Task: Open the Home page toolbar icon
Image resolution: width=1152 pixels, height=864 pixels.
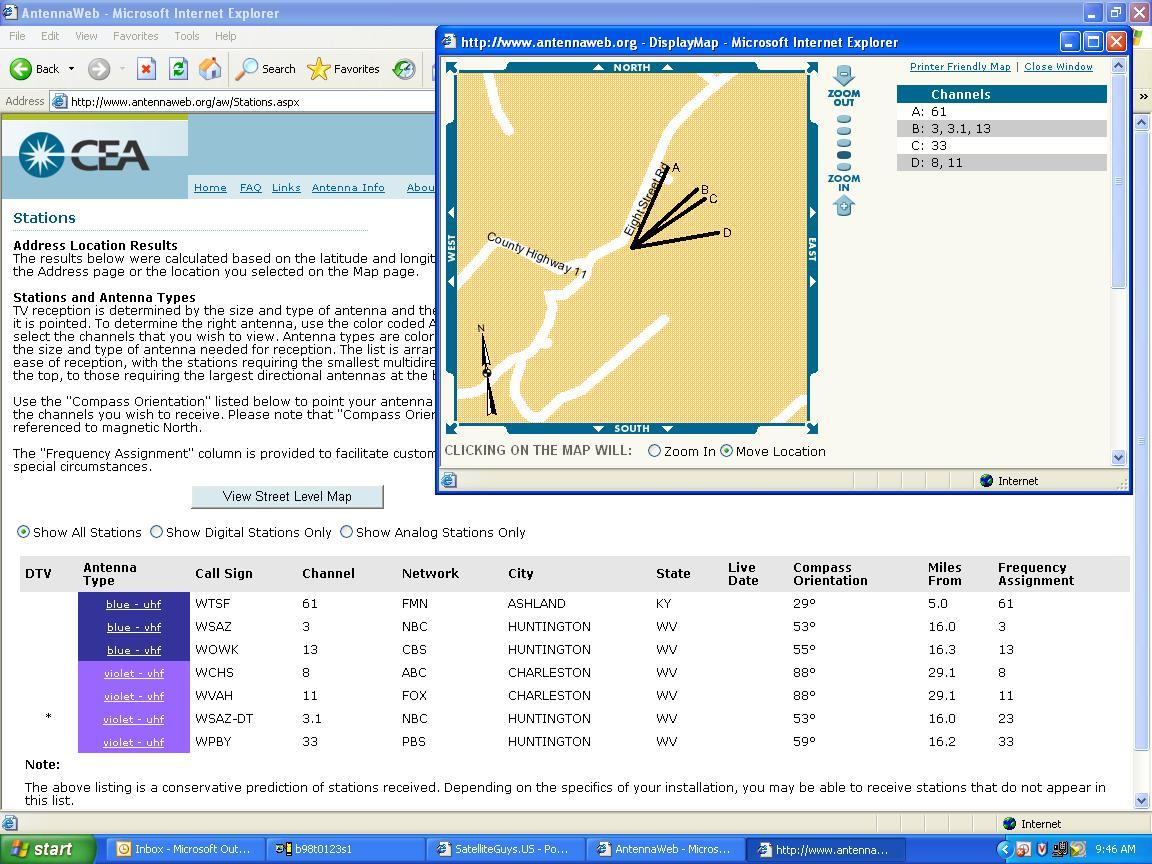Action: 210,69
